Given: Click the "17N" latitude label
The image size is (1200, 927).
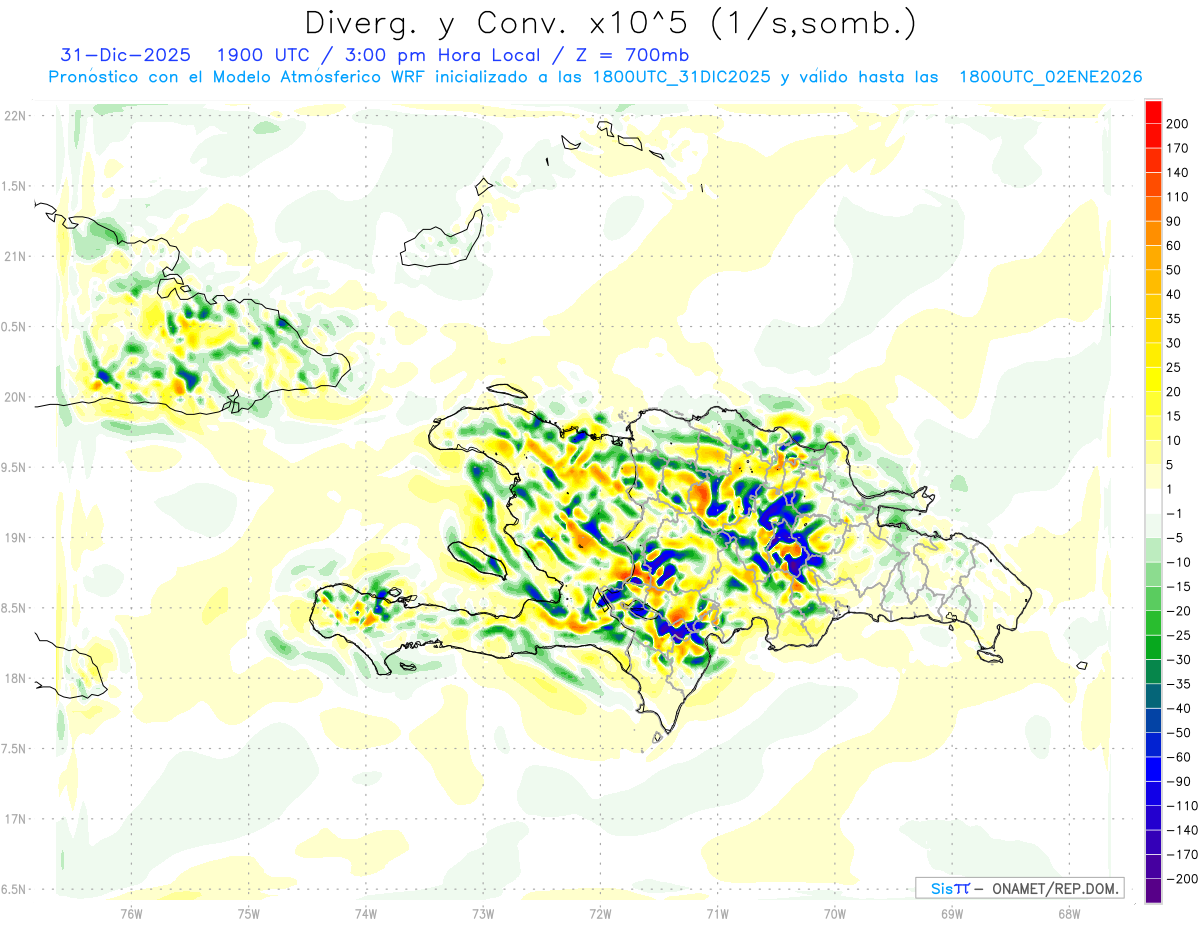Looking at the screenshot, I should [14, 819].
